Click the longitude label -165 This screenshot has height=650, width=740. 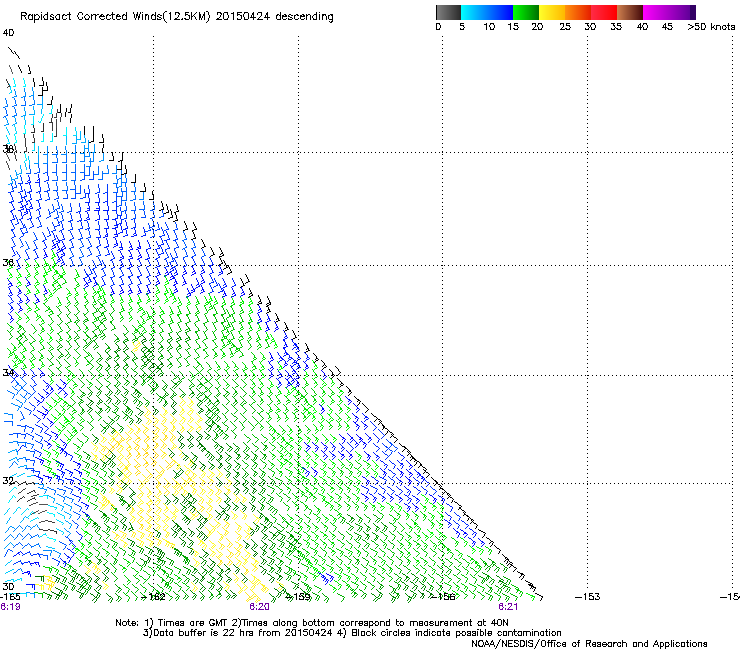tap(10, 597)
